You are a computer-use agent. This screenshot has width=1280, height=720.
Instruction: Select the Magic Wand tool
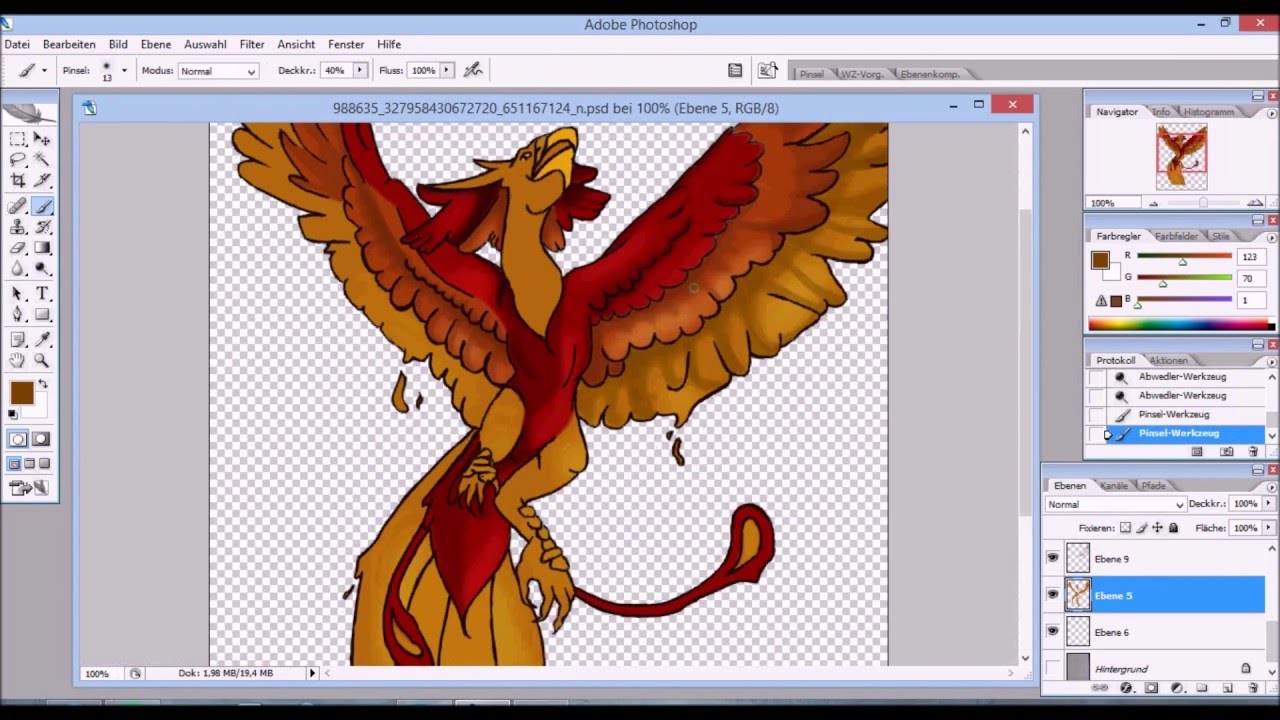(42, 160)
